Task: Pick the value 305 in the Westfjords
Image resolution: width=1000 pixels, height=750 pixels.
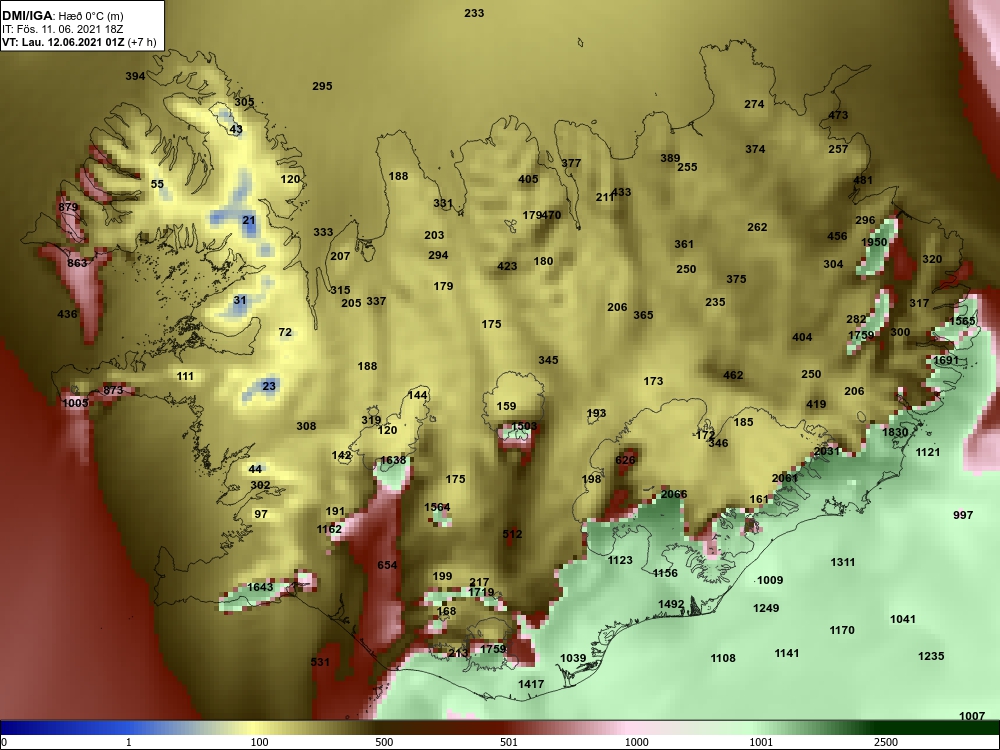Action: point(244,101)
